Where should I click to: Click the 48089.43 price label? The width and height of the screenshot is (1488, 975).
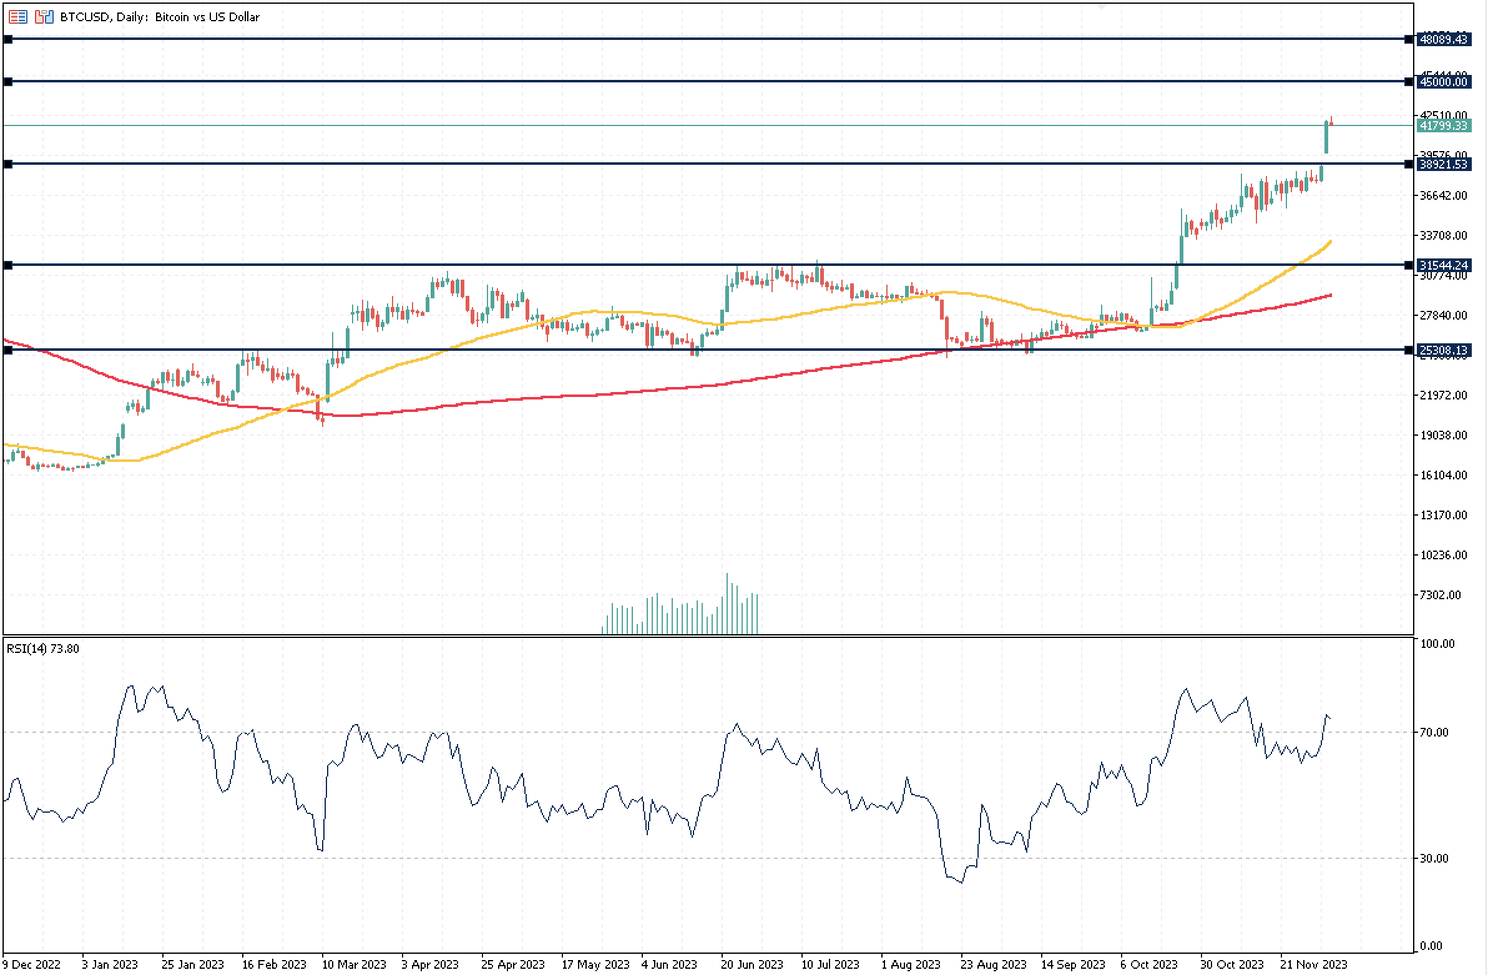(x=1444, y=39)
